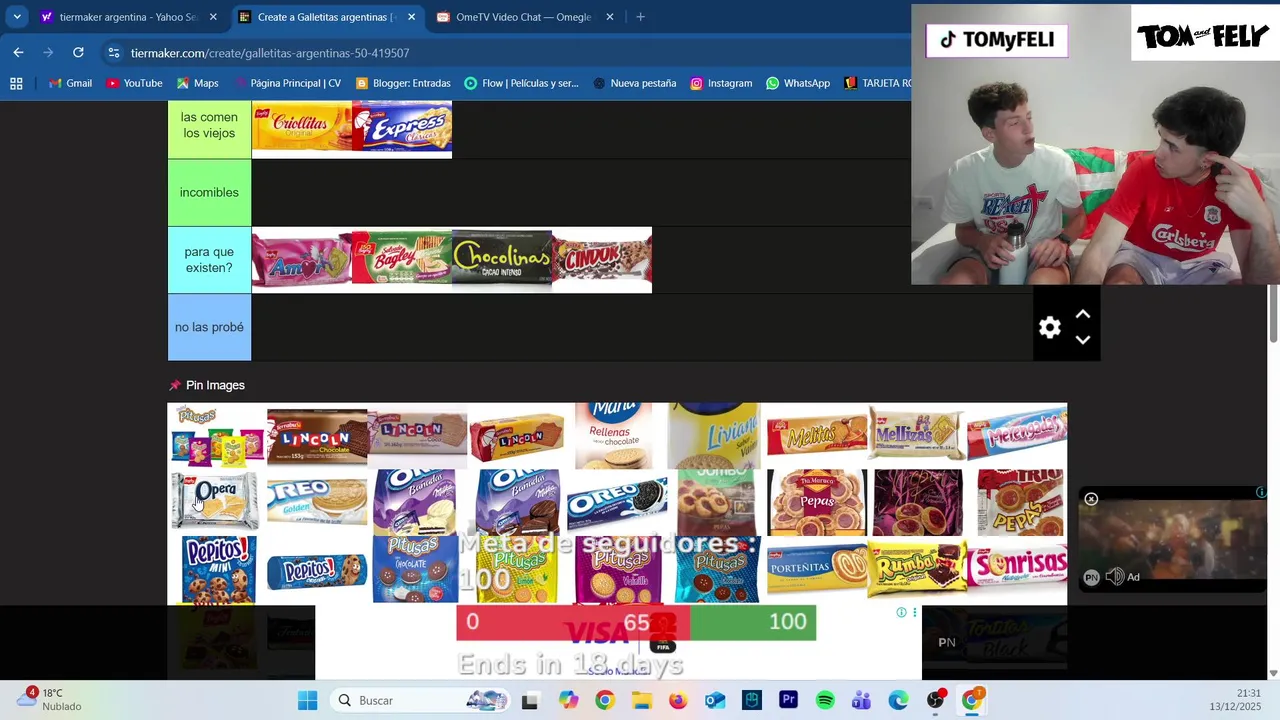The image size is (1280, 720).
Task: Go back to the previous page
Action: (18, 52)
